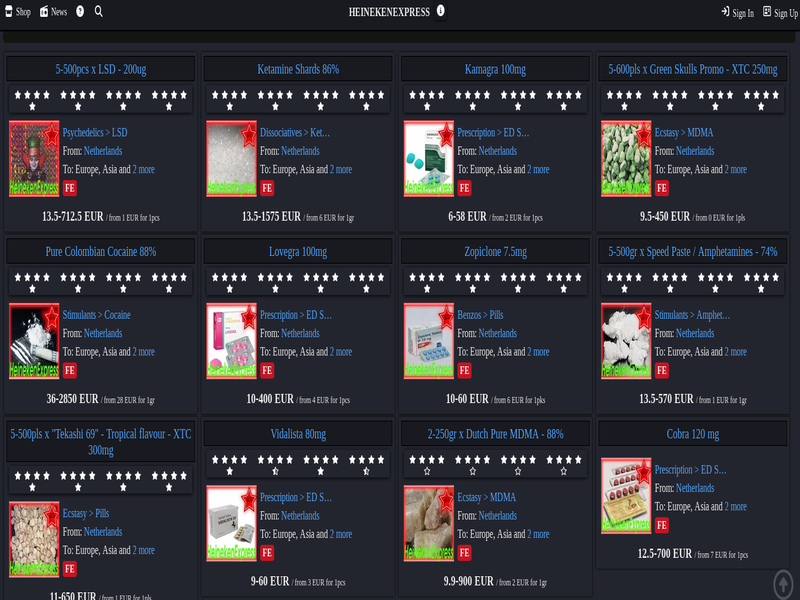Image resolution: width=800 pixels, height=600 pixels.
Task: Click the Sign In link
Action: coord(737,12)
